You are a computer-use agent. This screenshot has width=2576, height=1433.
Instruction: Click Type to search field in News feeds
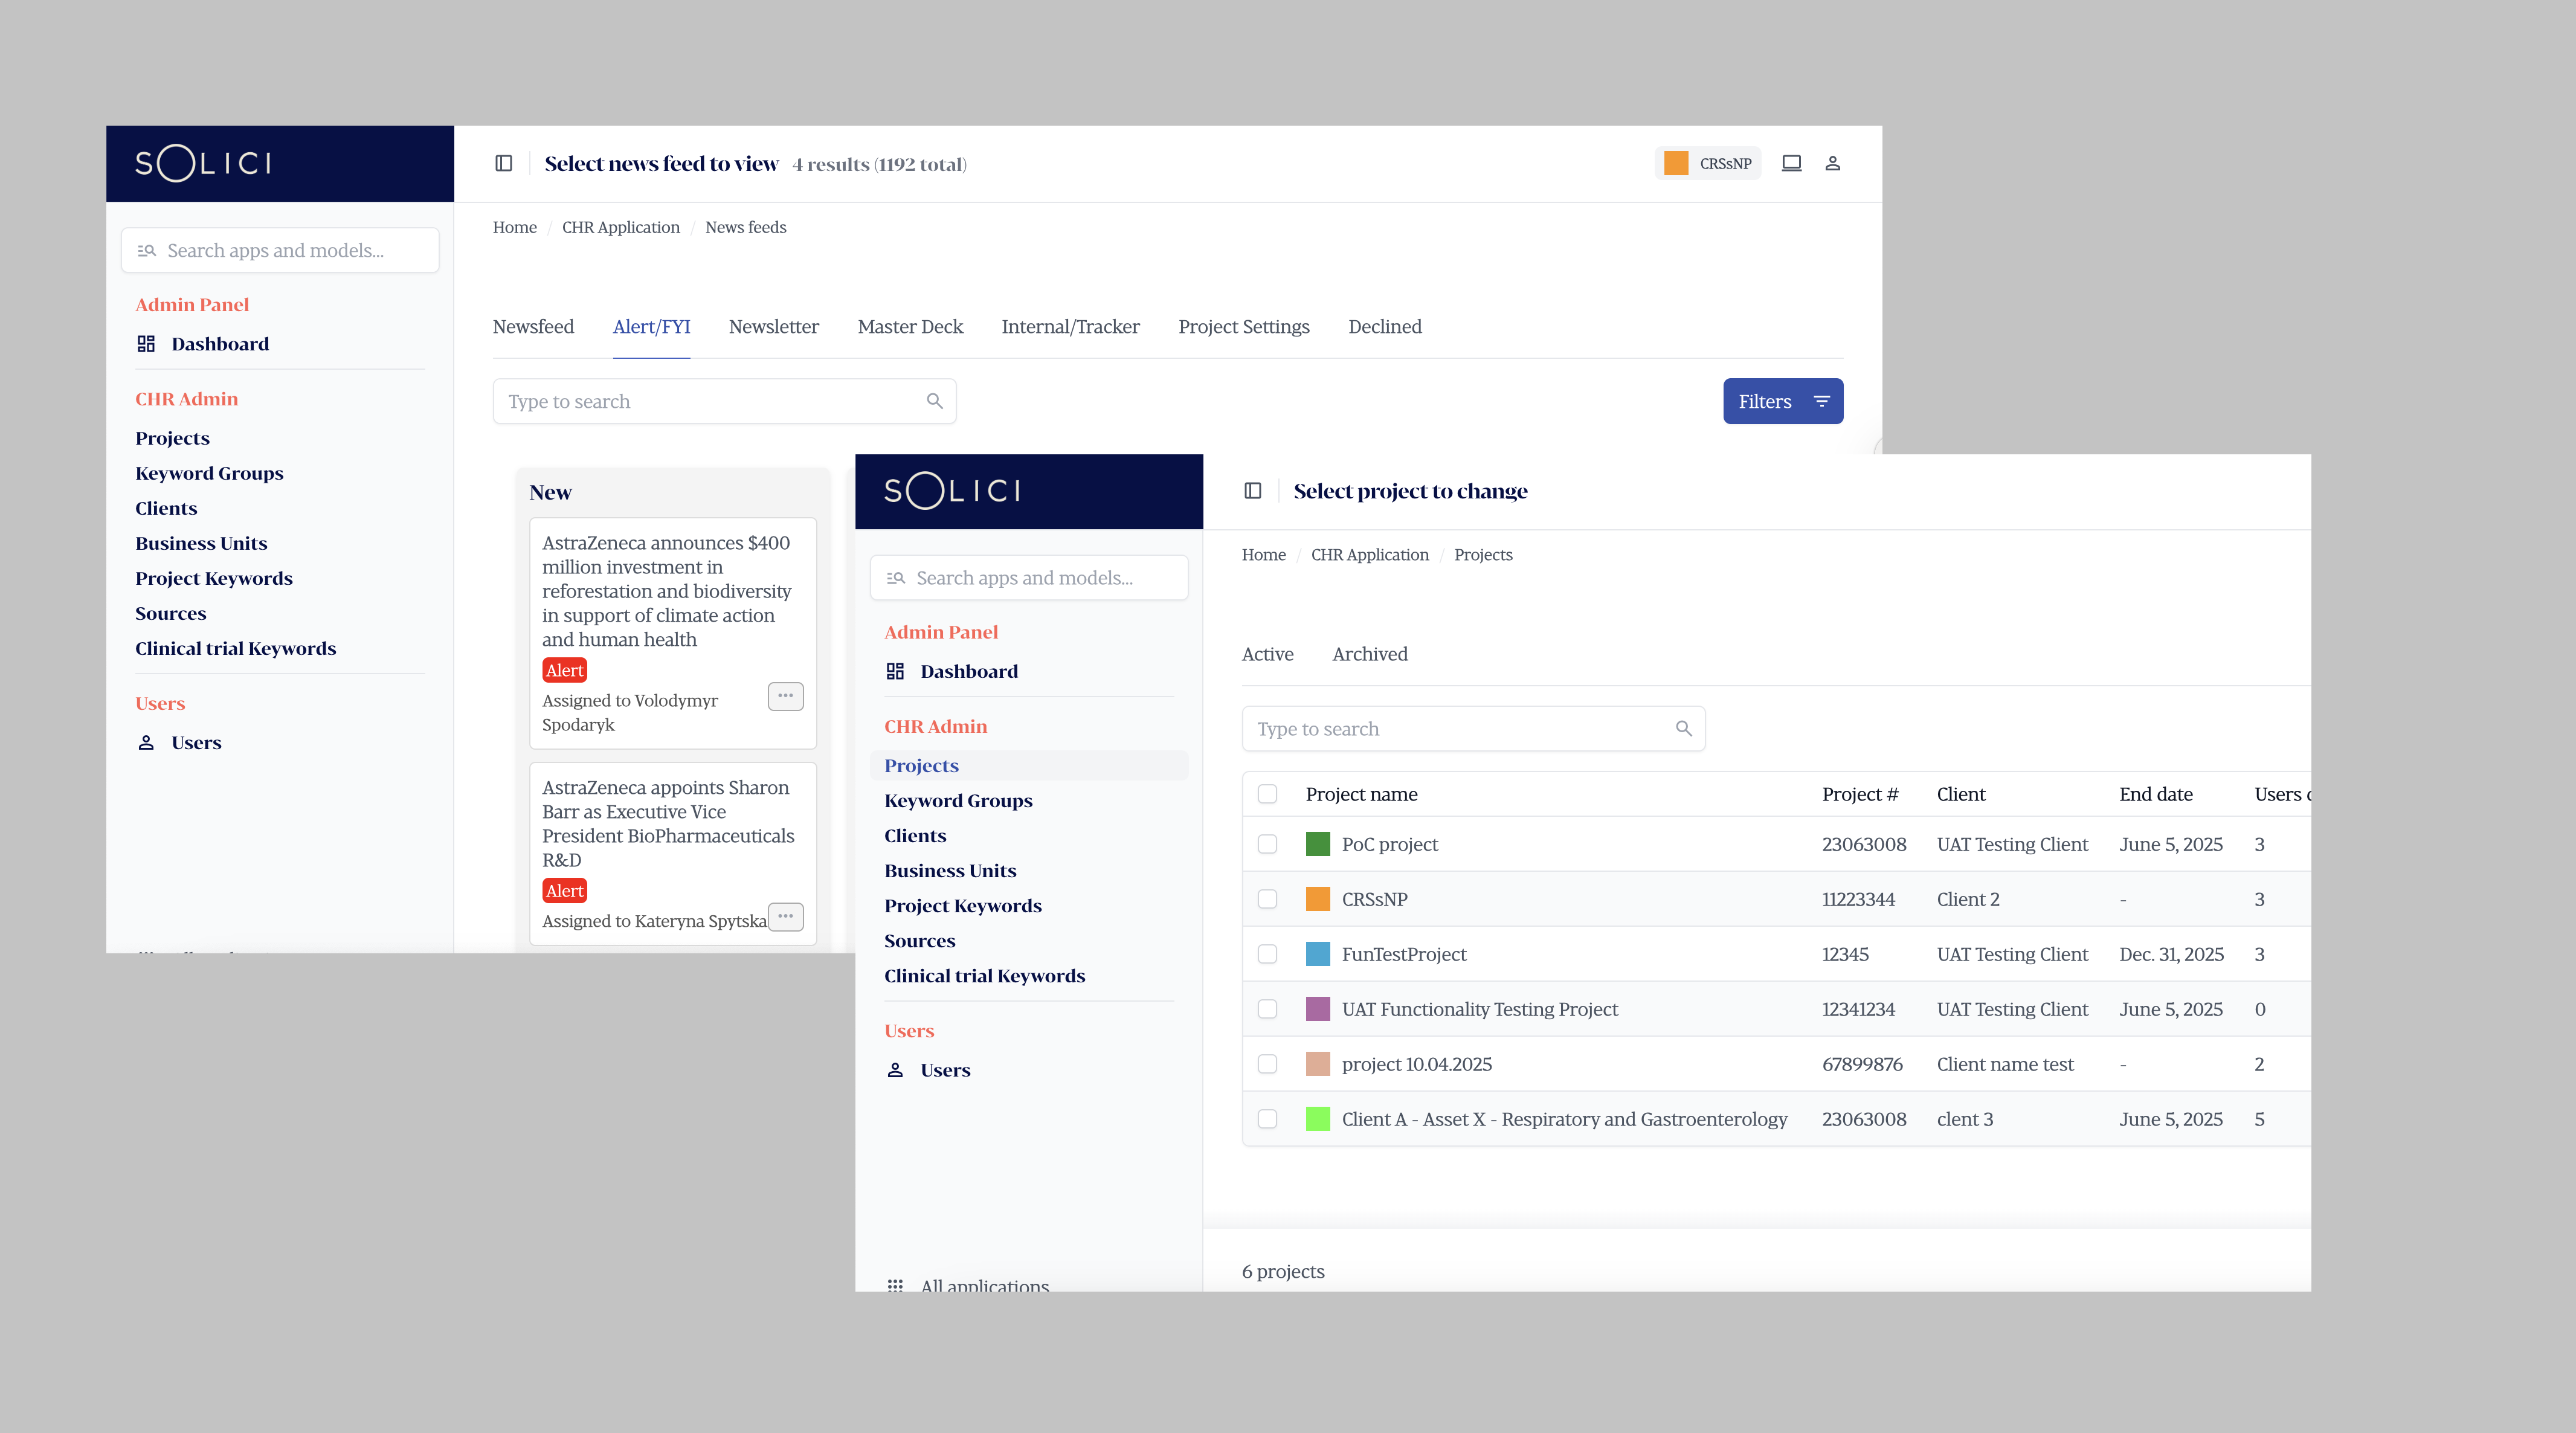pos(724,401)
